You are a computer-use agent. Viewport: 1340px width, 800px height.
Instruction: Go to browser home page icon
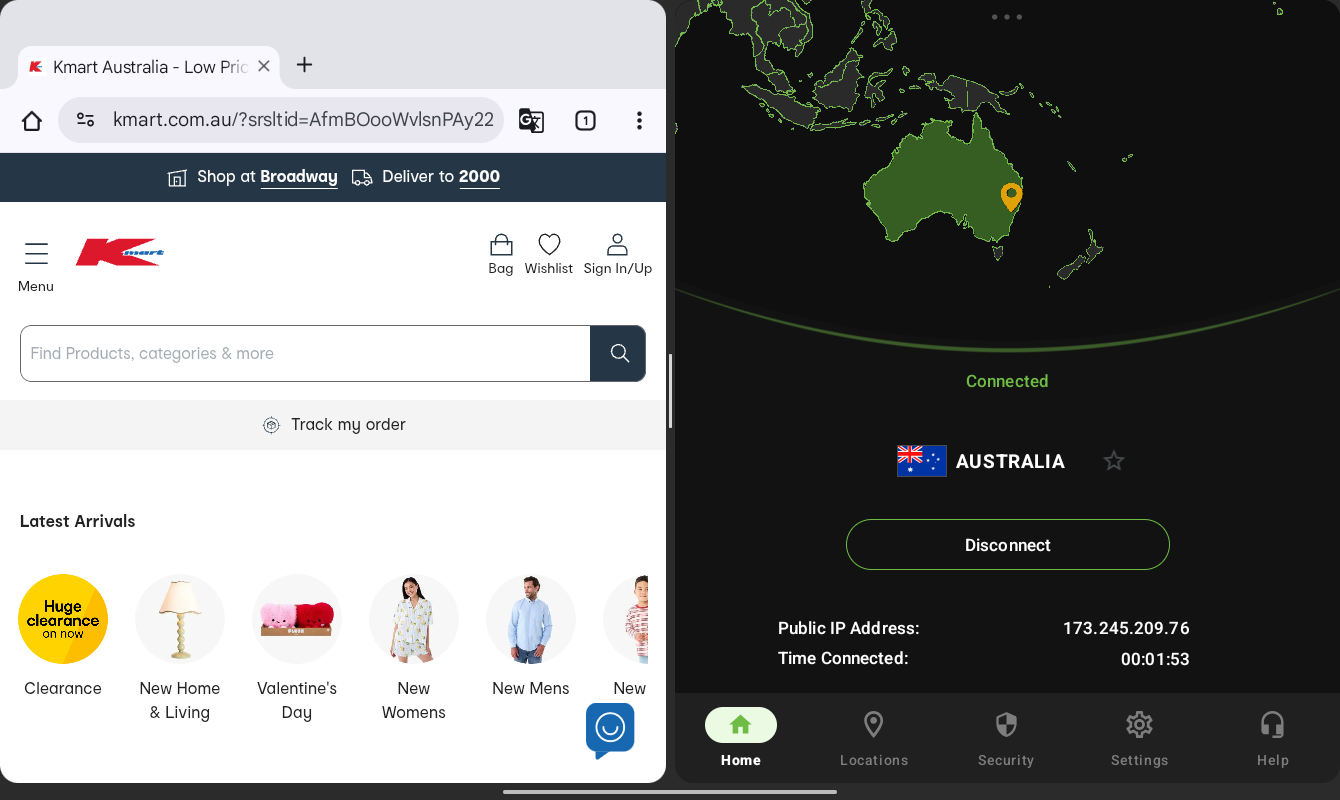(x=32, y=121)
